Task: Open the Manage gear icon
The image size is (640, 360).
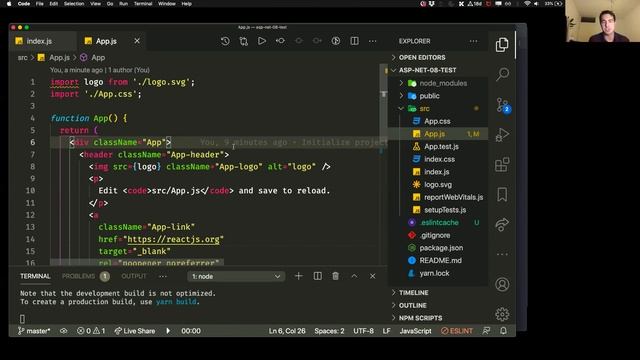Action: (502, 314)
